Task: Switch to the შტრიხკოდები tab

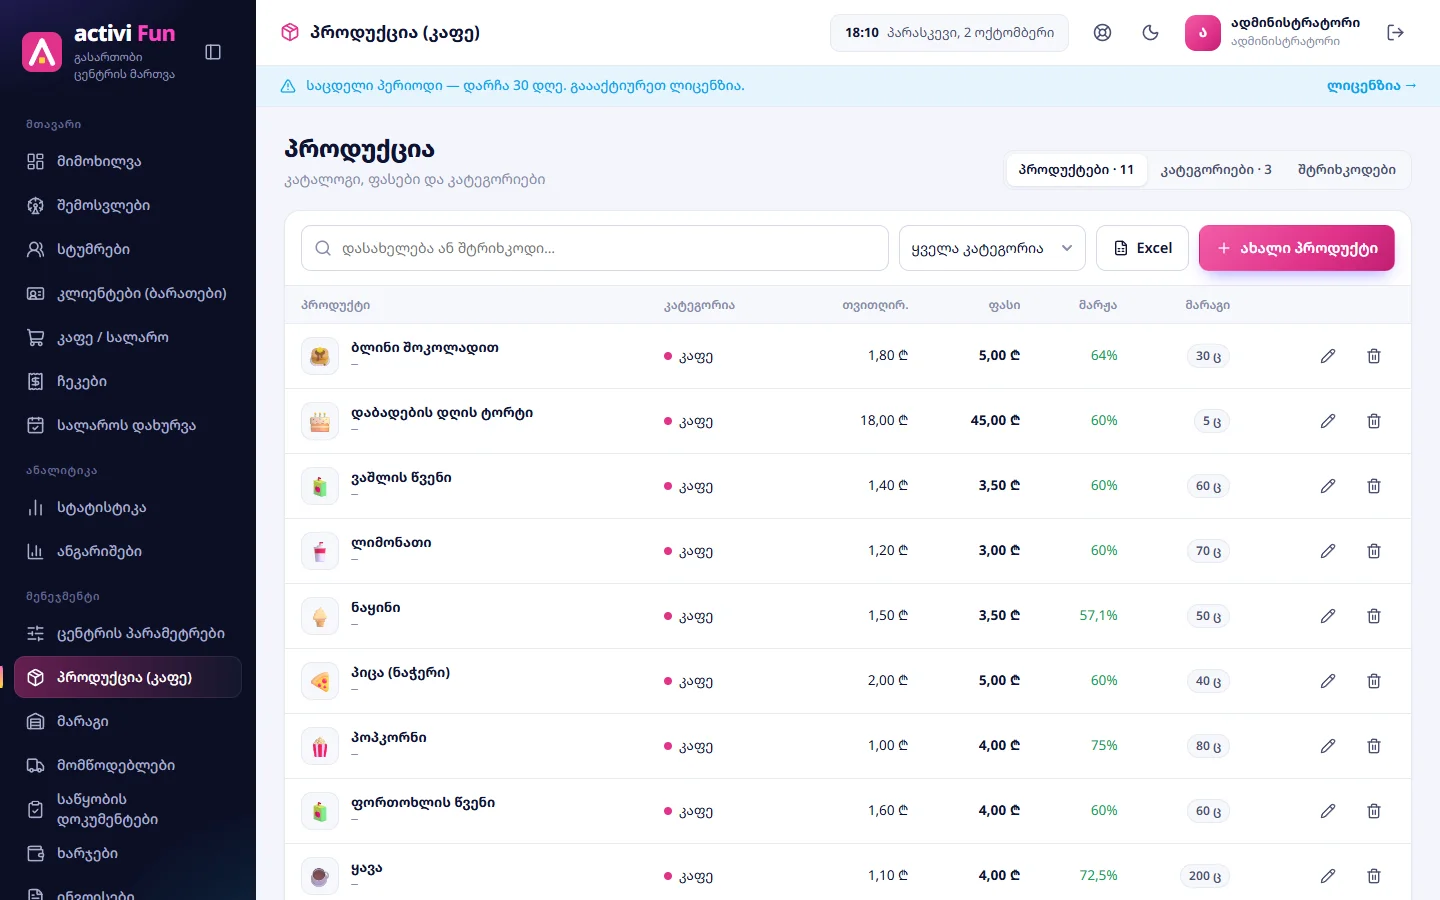Action: (x=1346, y=170)
